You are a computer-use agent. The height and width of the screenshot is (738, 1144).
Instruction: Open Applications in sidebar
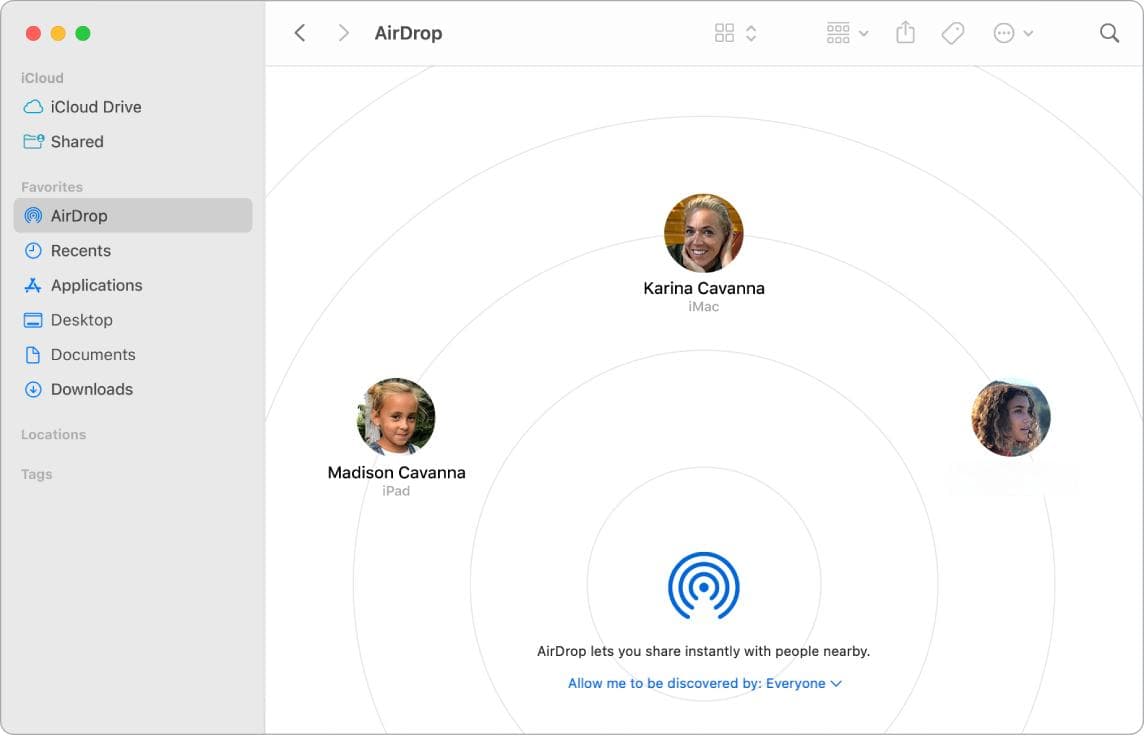(x=133, y=285)
